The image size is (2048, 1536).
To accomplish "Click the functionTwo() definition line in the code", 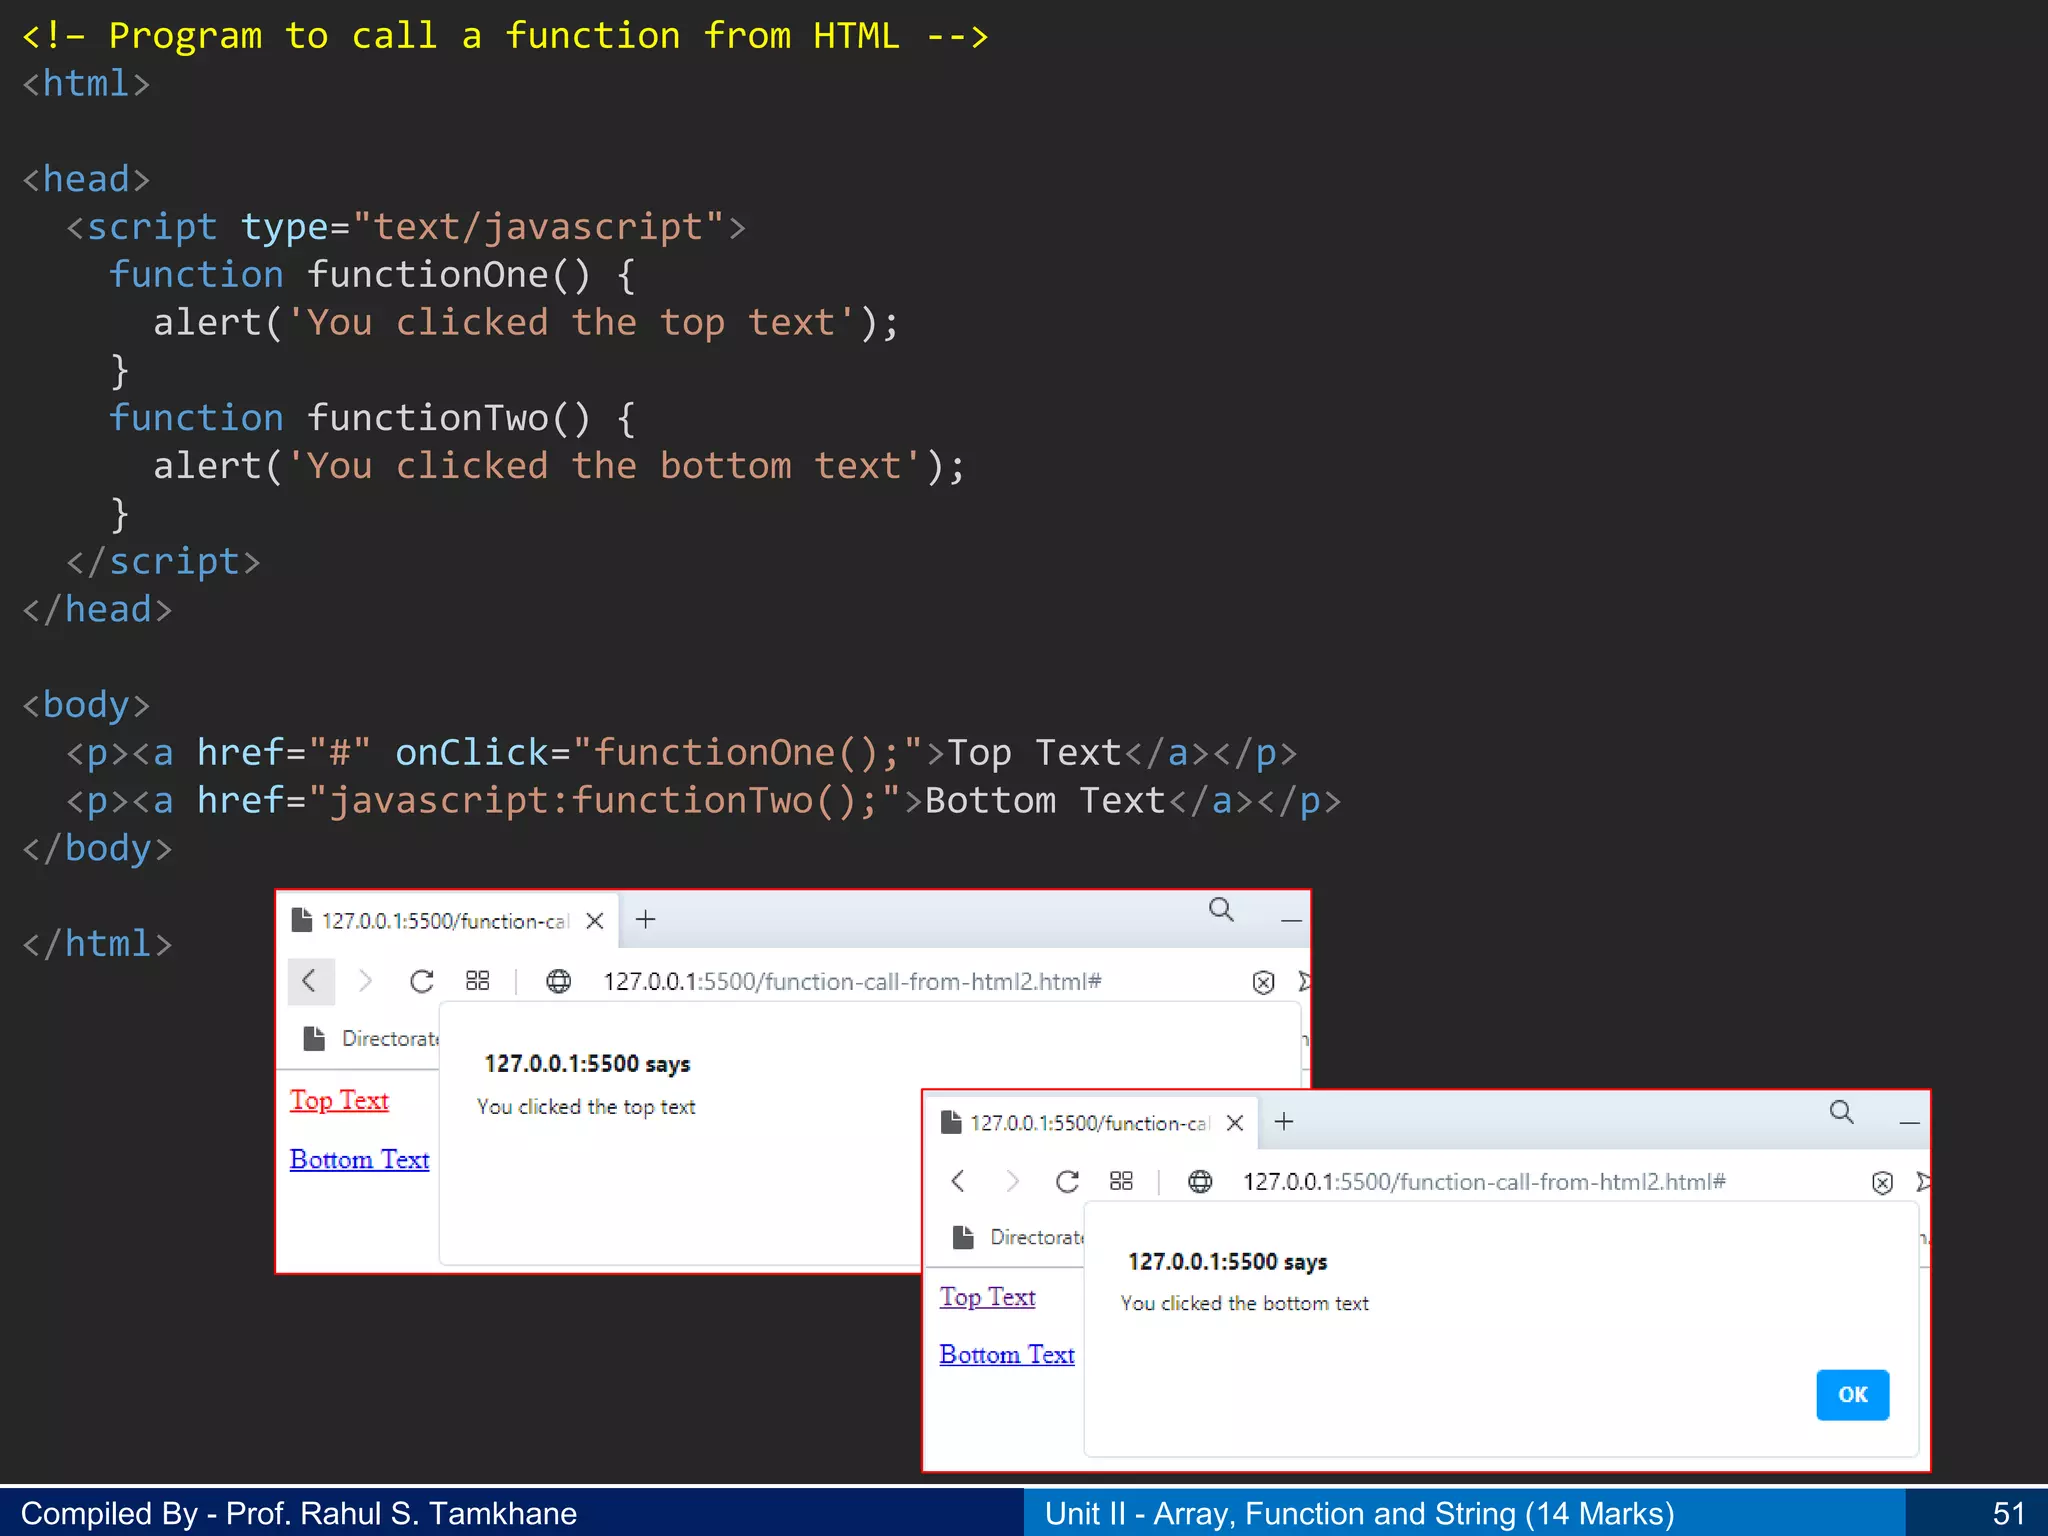I will pos(372,418).
